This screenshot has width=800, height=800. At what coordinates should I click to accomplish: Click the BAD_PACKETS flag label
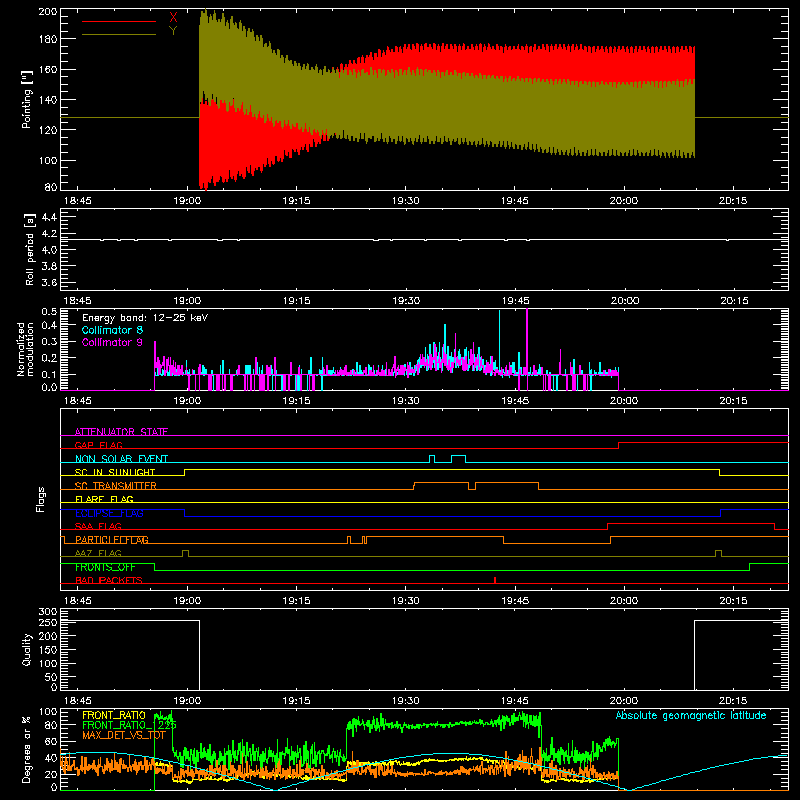coord(109,580)
